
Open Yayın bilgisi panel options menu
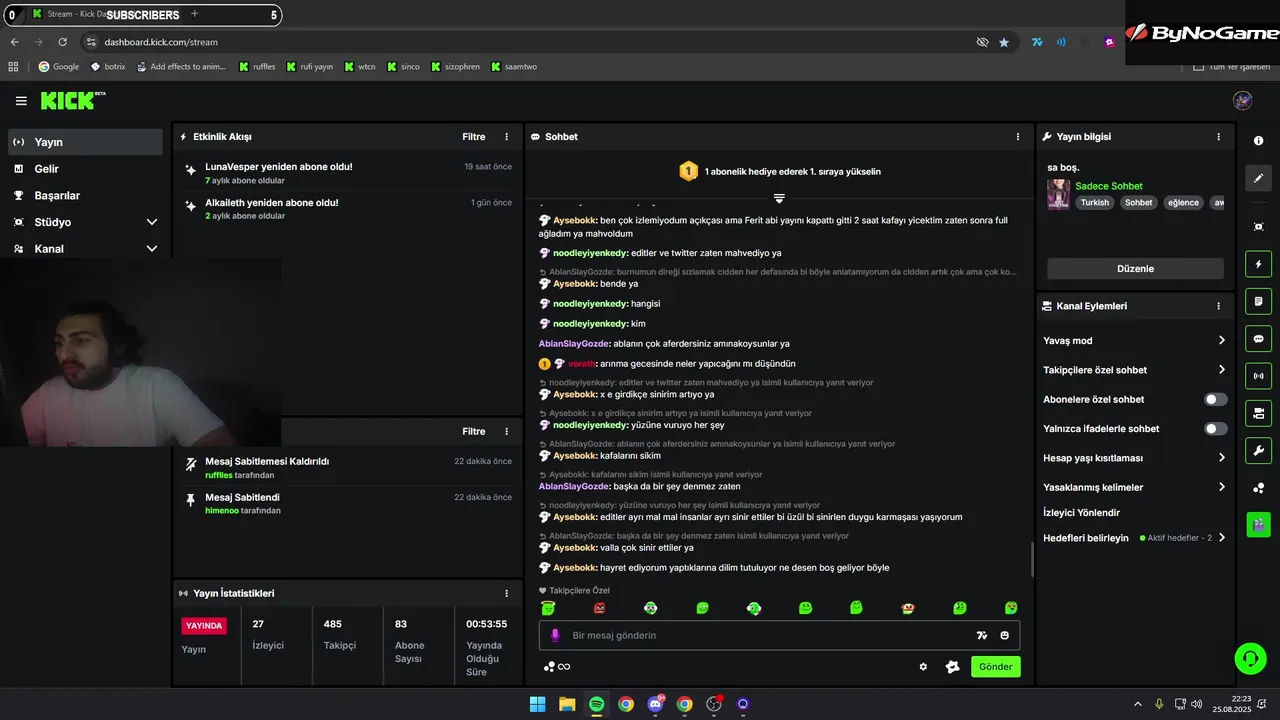[x=1218, y=137]
